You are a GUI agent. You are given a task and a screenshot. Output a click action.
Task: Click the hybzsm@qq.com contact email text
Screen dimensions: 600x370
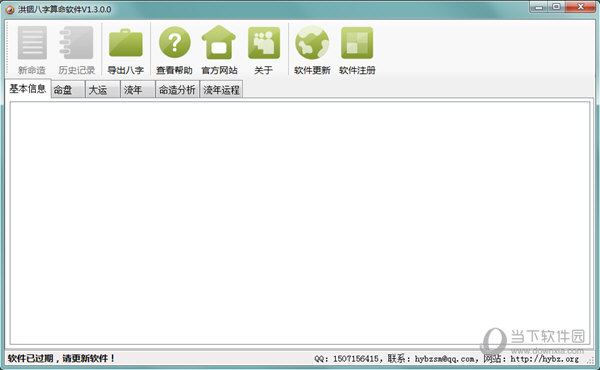click(x=446, y=359)
